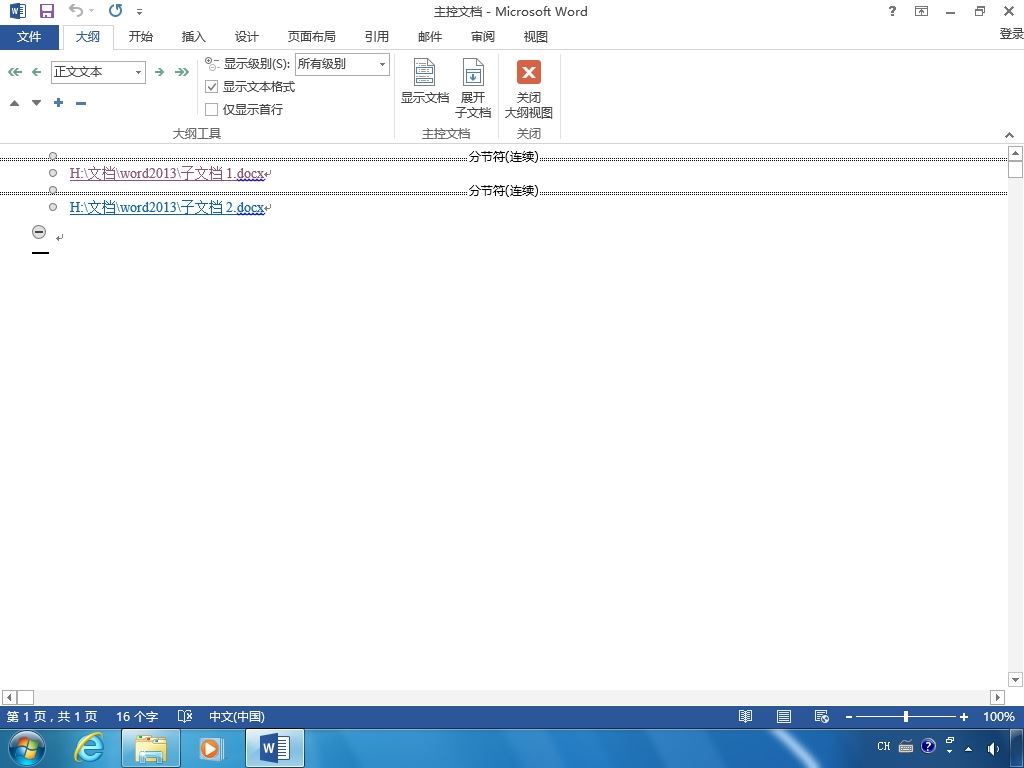Expand outline item plus icon
Viewport: 1024px width, 768px height.
[59, 103]
